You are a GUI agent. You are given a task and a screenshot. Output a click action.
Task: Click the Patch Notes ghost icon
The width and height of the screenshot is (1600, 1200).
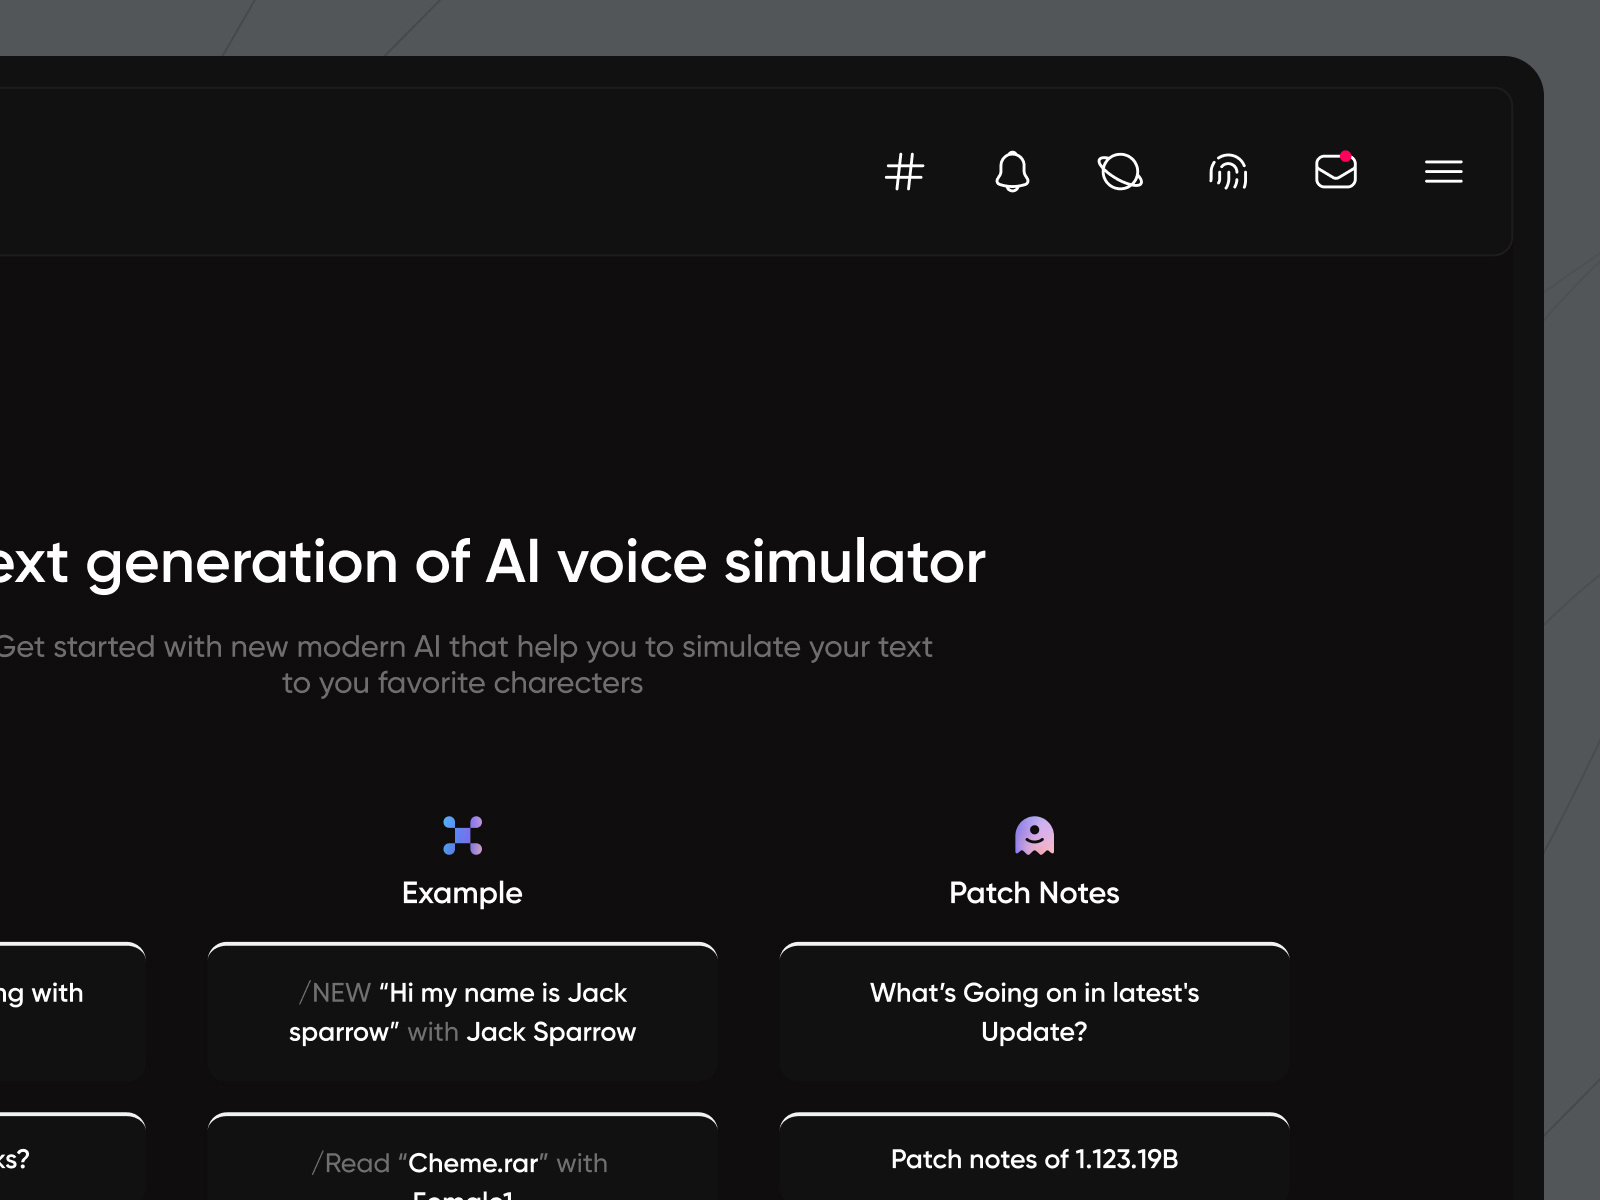(x=1034, y=836)
